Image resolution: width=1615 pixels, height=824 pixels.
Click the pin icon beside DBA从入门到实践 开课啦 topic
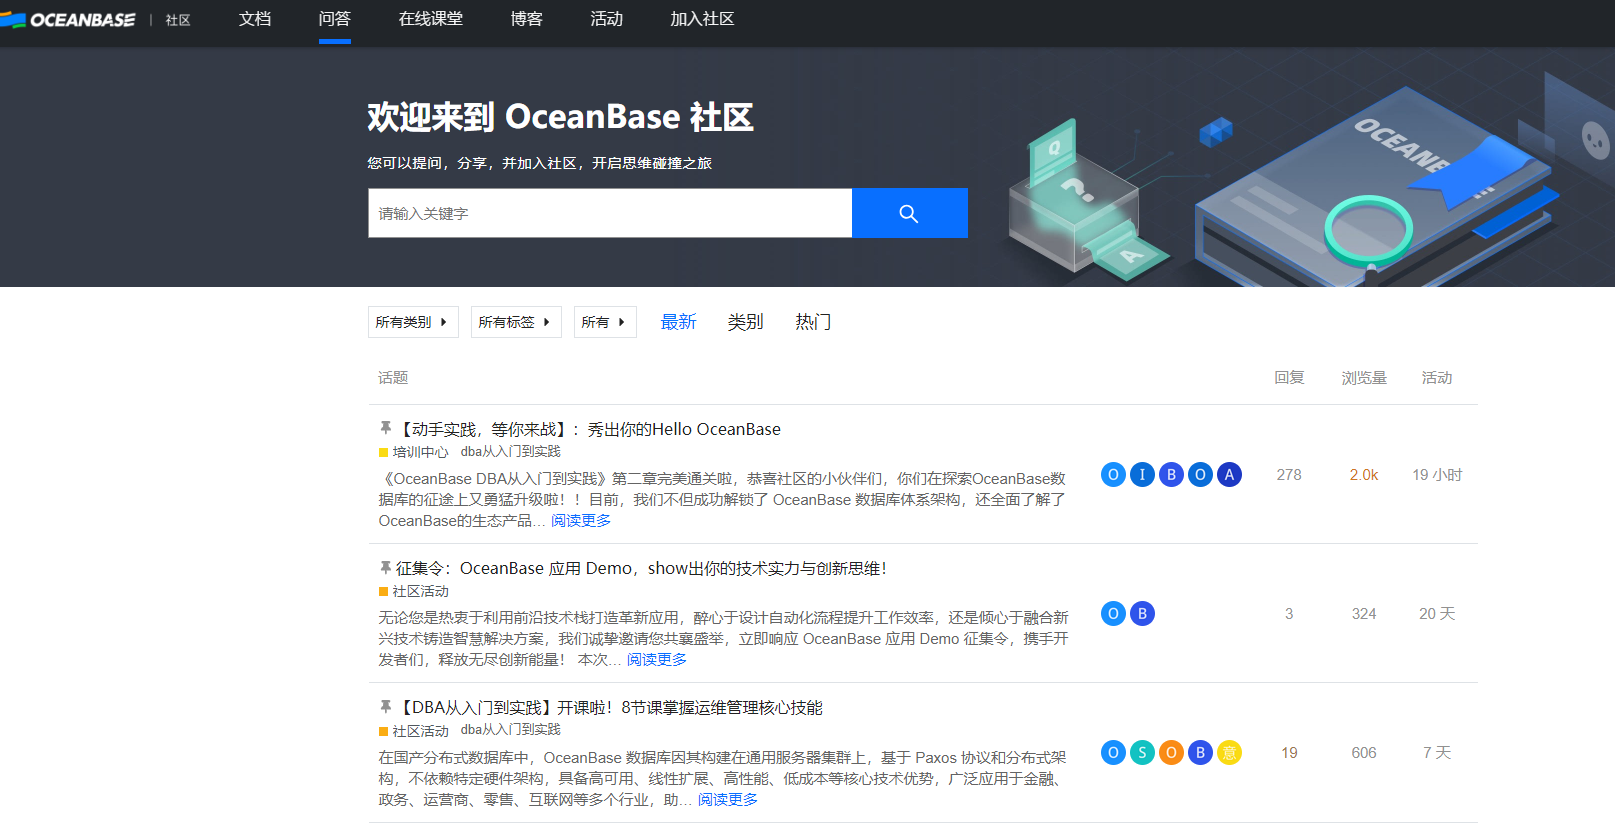tap(385, 706)
